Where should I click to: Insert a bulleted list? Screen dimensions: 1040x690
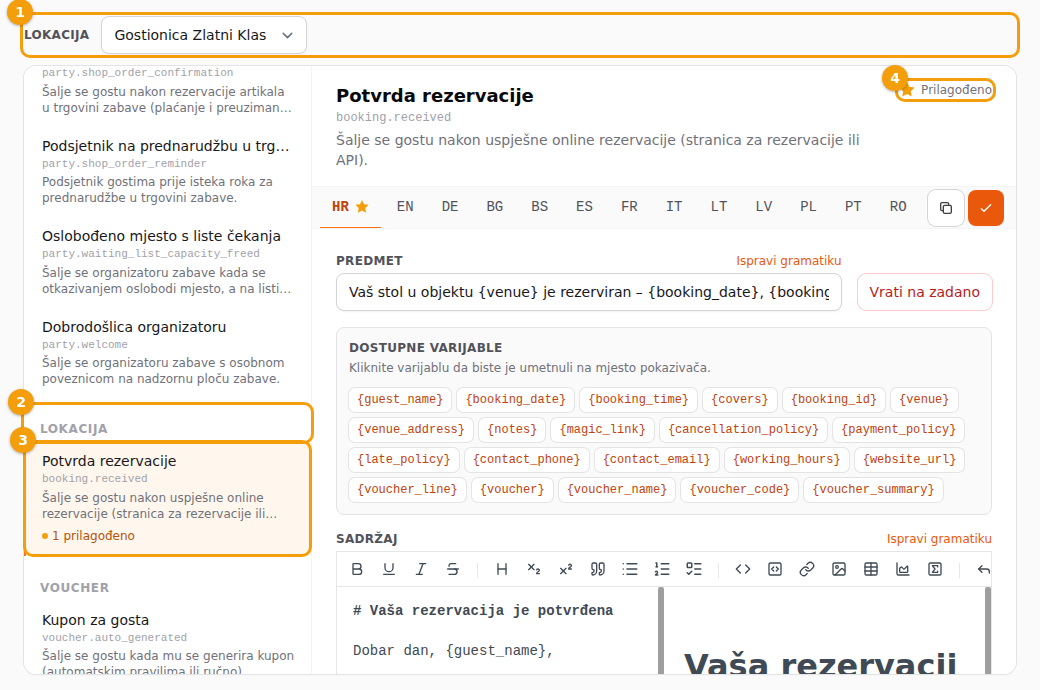[x=629, y=569]
